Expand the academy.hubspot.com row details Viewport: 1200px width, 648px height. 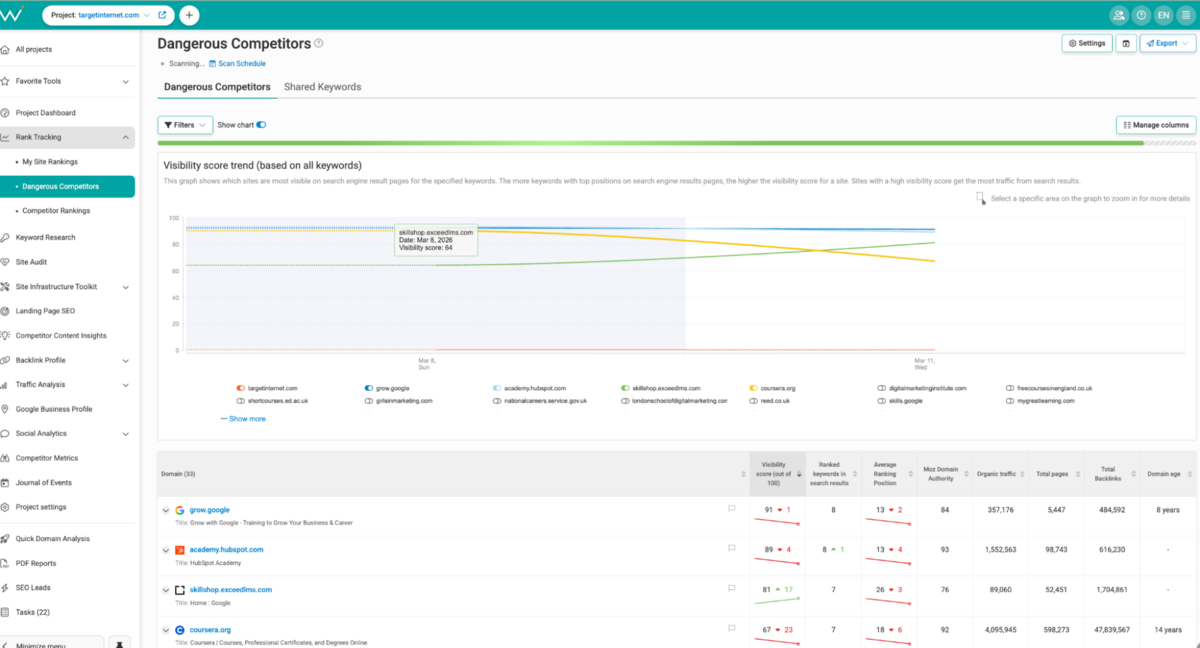(x=166, y=550)
